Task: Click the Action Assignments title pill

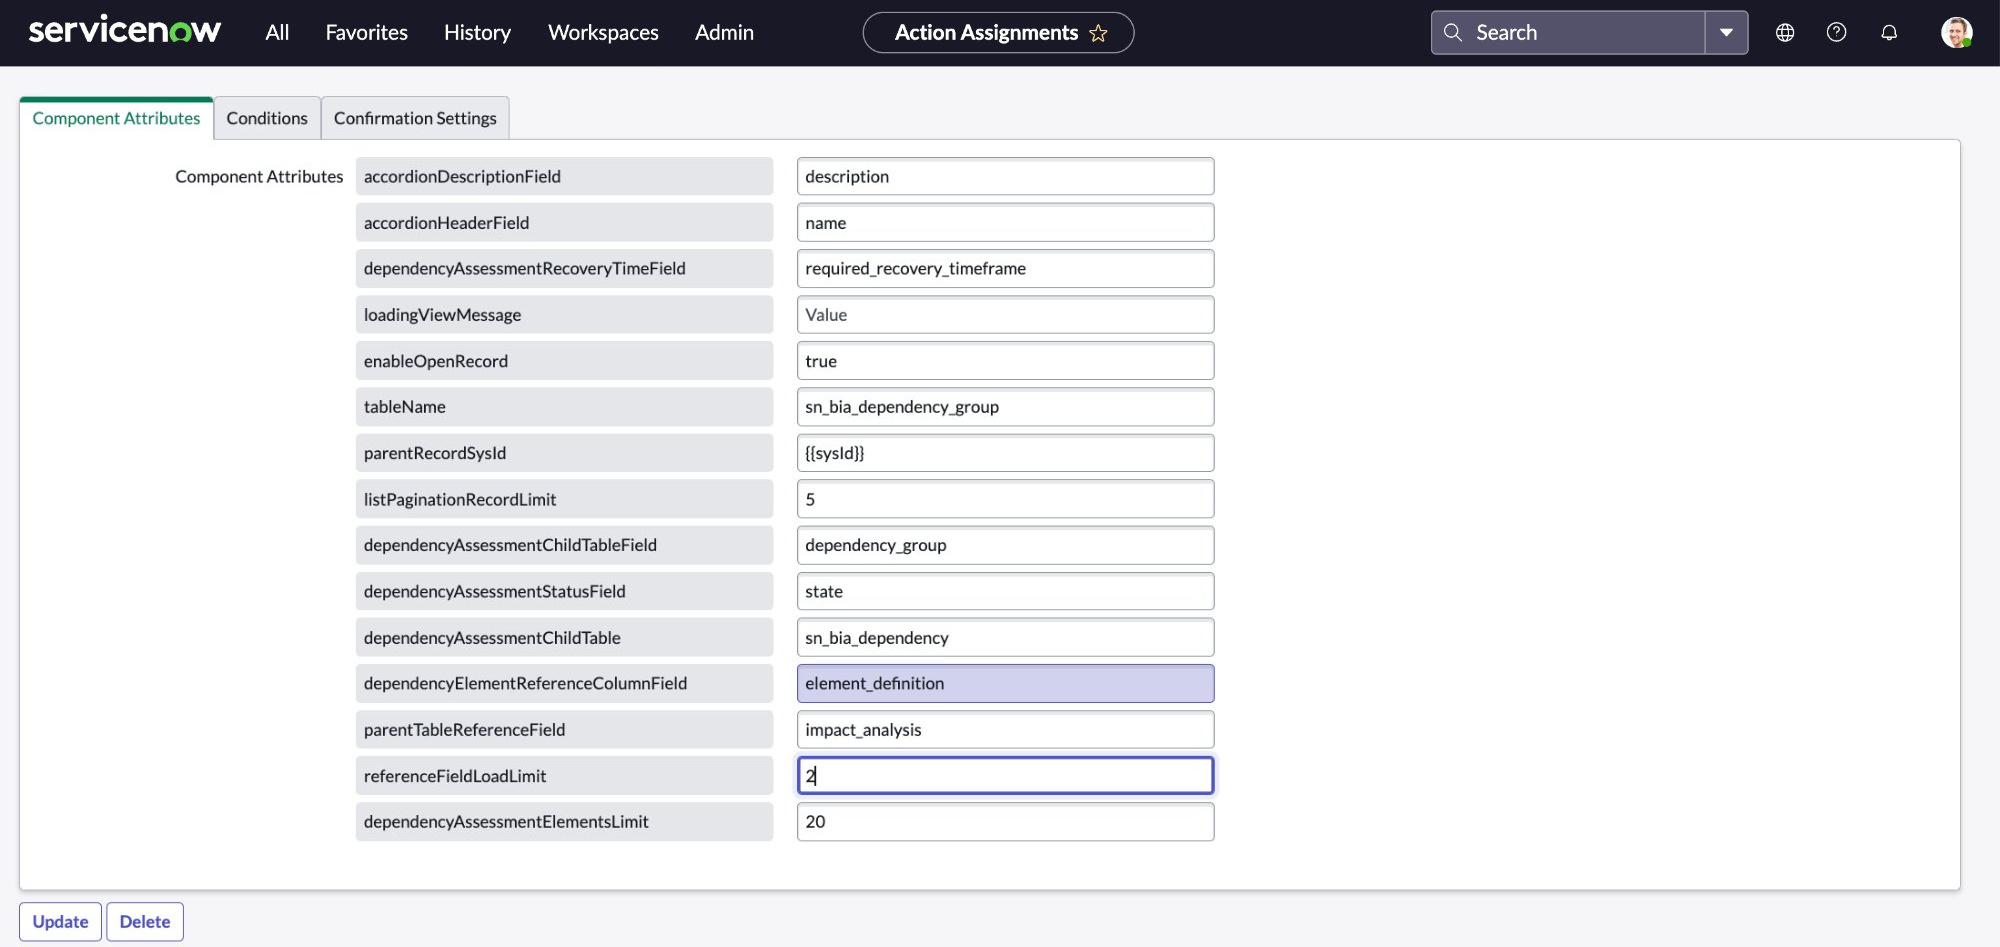Action: (998, 33)
